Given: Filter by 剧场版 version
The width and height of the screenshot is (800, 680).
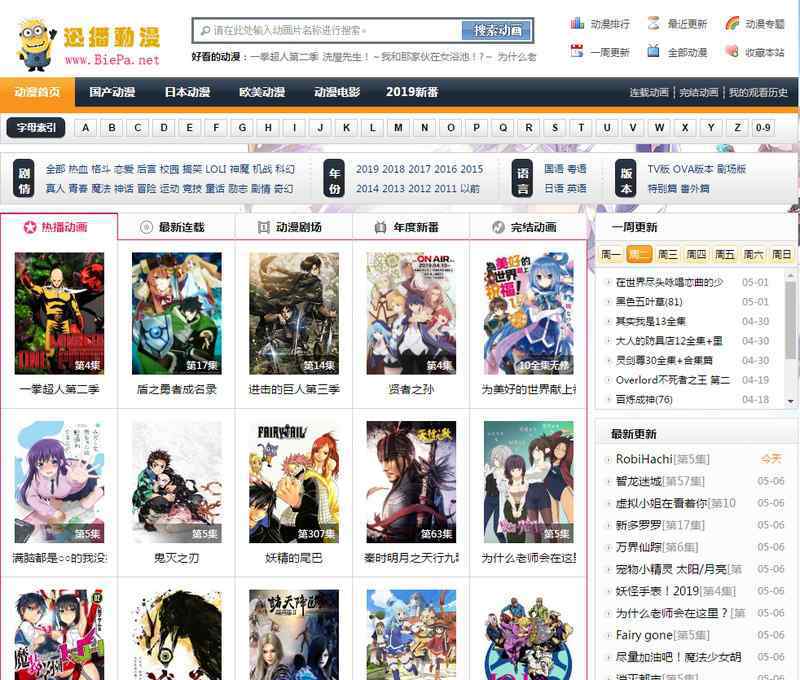Looking at the screenshot, I should click(731, 169).
